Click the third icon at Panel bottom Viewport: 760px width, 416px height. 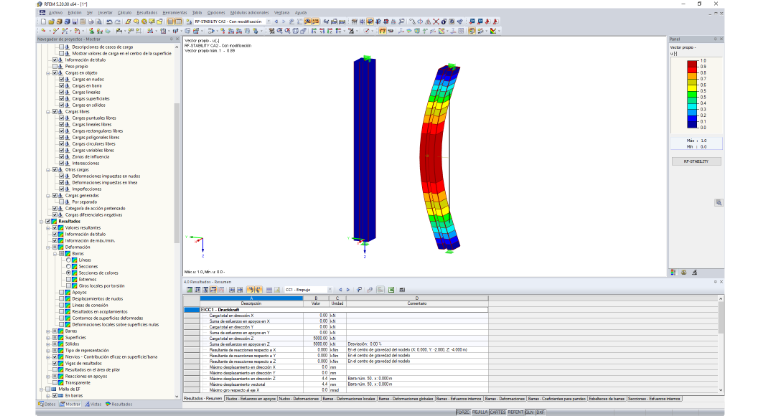(694, 272)
